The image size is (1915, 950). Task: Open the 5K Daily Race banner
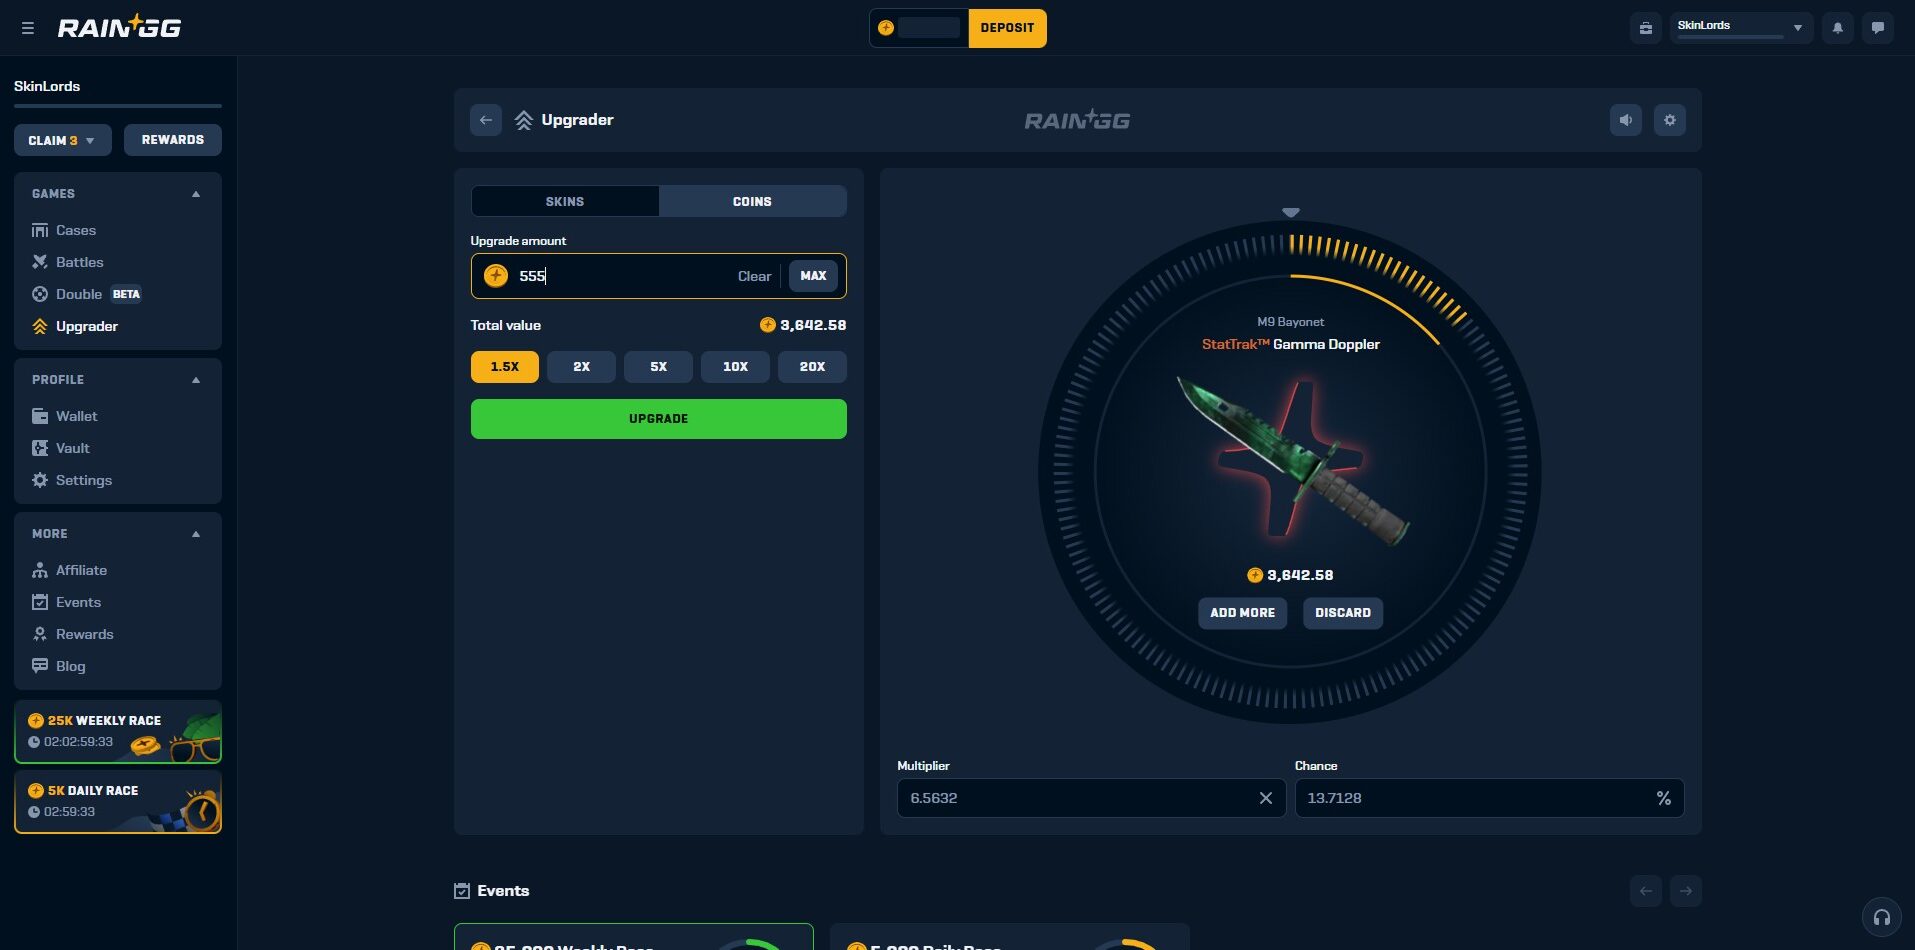118,802
